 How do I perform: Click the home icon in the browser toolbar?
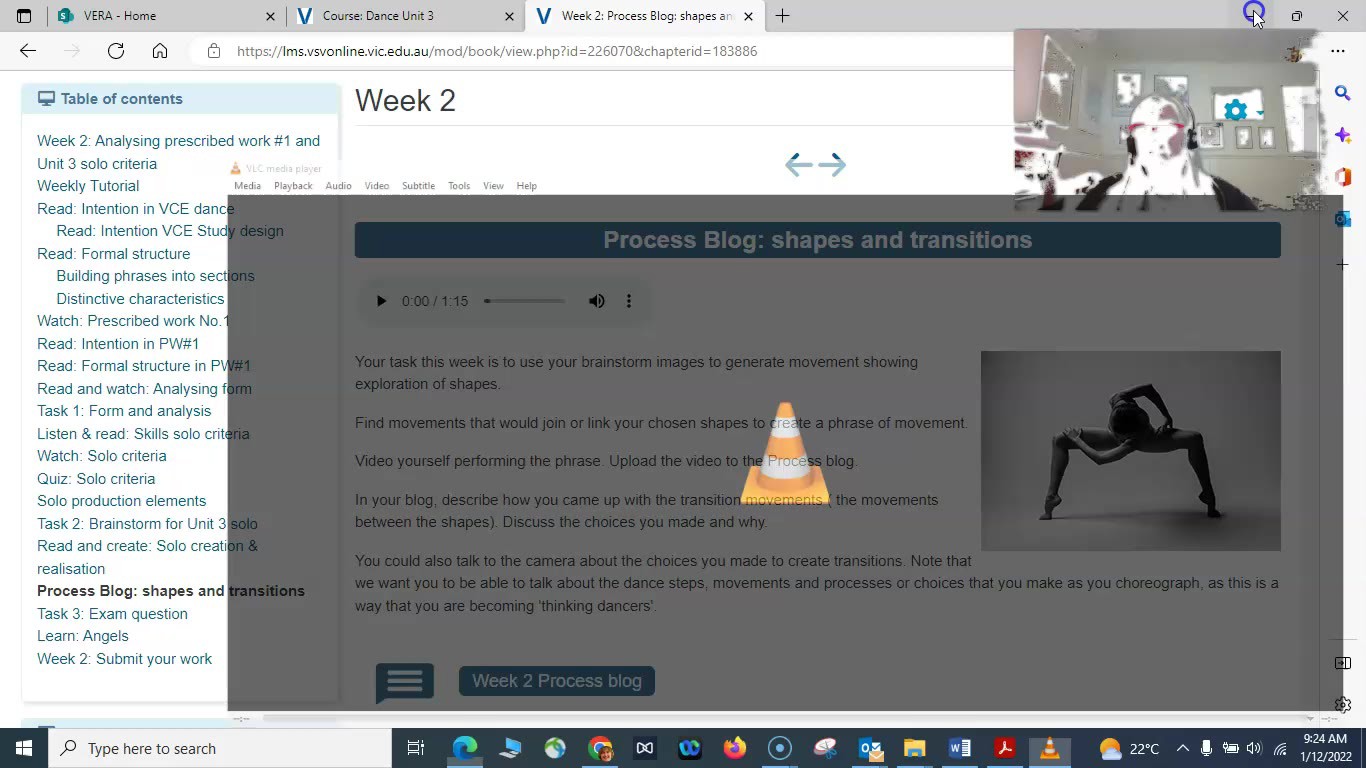point(159,51)
